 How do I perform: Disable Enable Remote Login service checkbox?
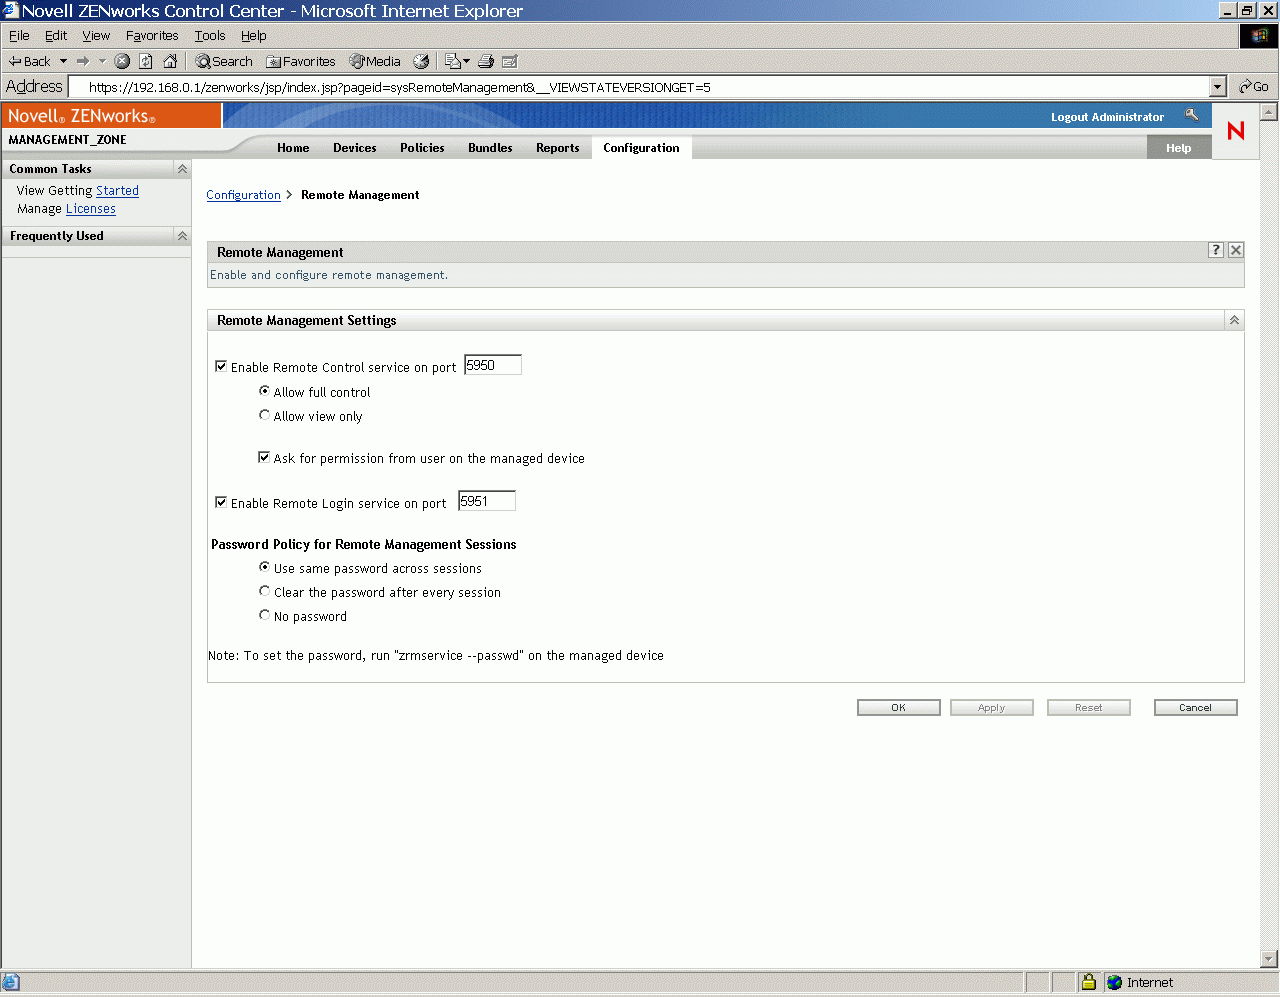221,502
